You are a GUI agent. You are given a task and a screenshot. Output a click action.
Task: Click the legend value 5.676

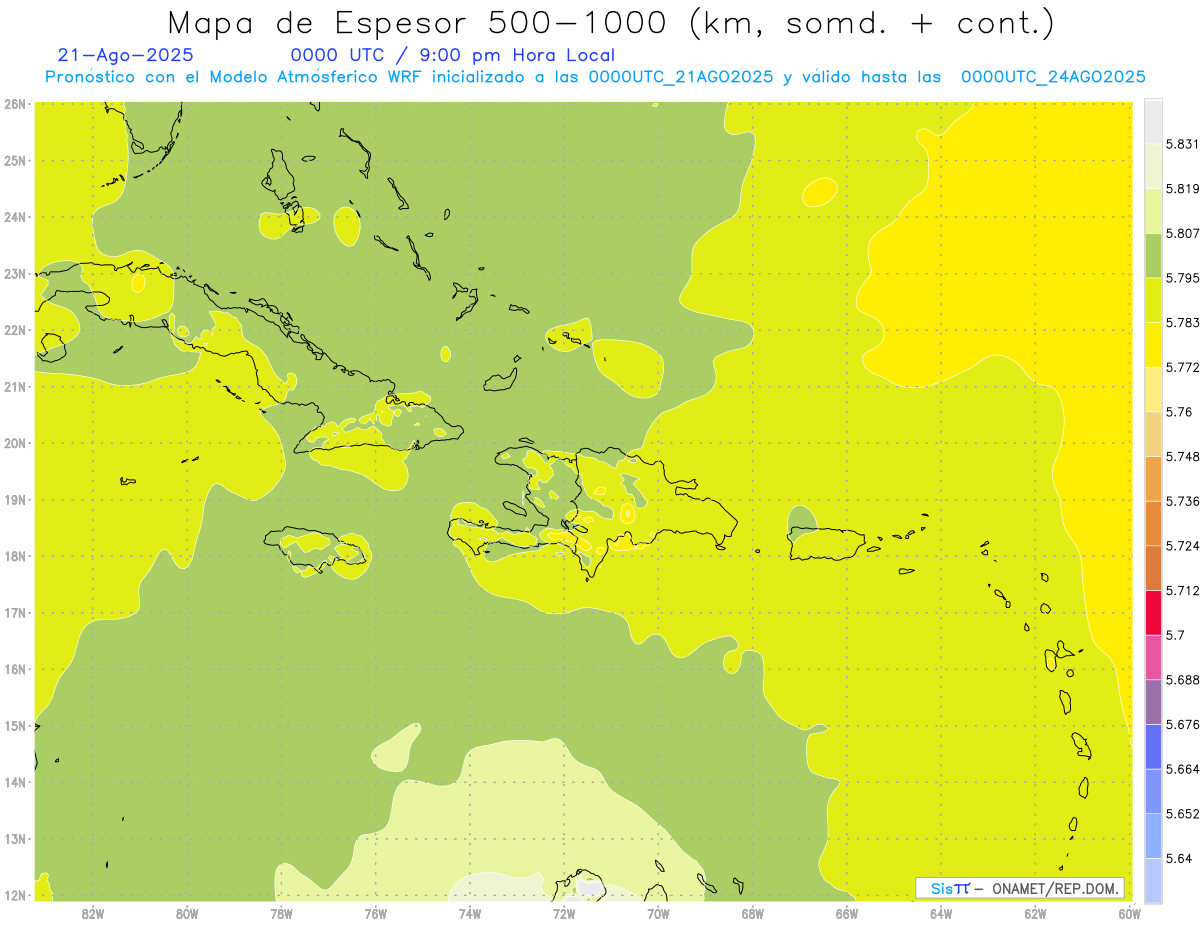click(1182, 724)
